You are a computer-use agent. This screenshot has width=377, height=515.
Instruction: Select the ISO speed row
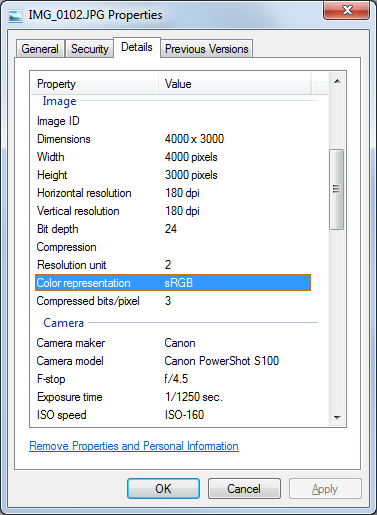click(x=173, y=415)
